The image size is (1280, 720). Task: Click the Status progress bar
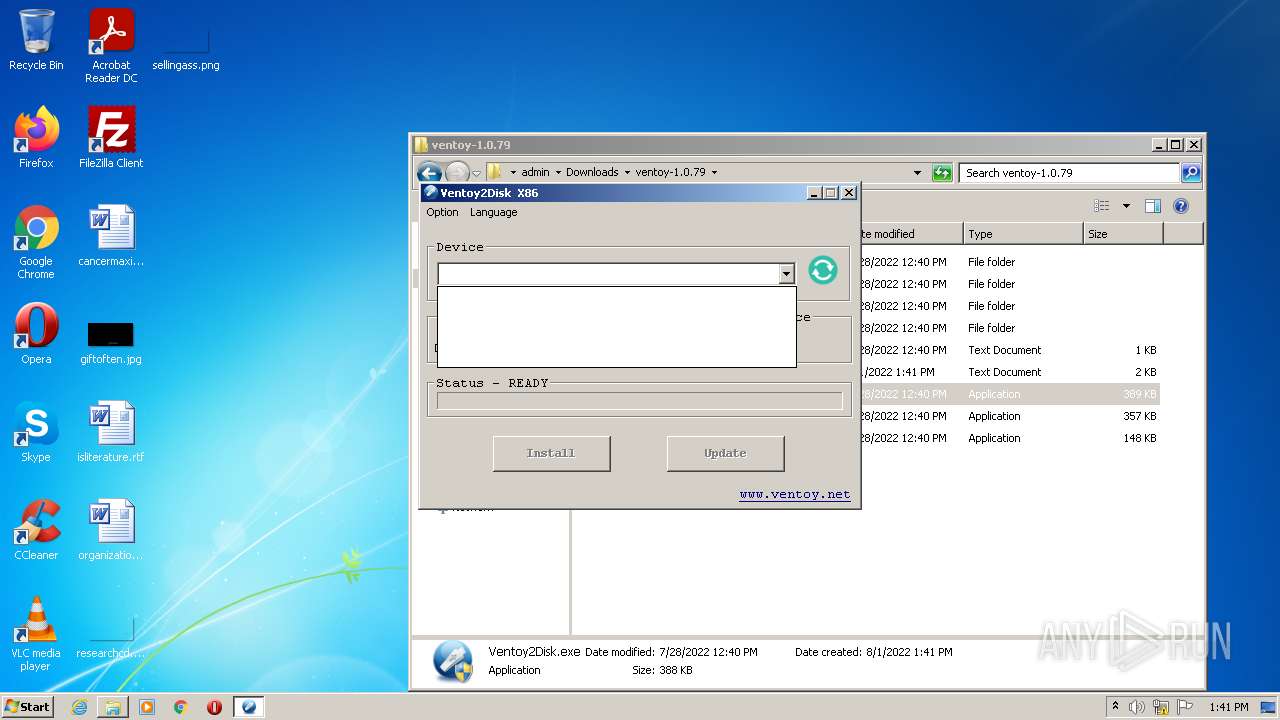639,401
